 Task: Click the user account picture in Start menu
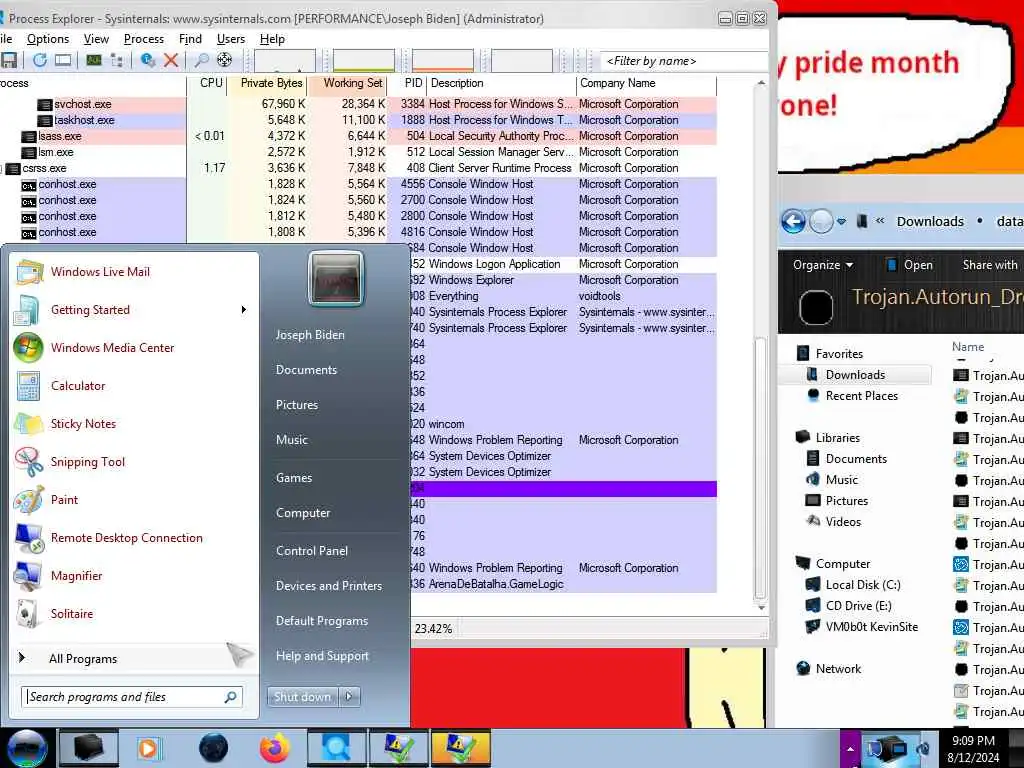(336, 279)
